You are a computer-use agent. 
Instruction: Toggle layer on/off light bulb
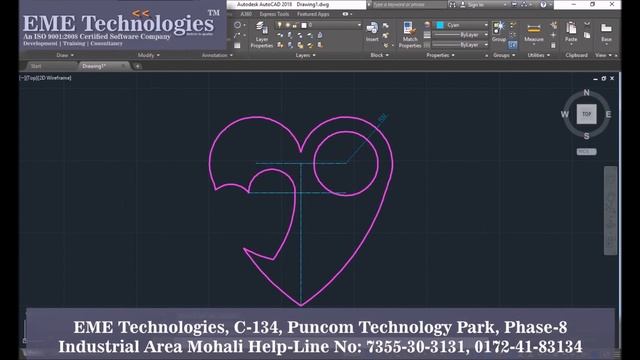click(279, 25)
